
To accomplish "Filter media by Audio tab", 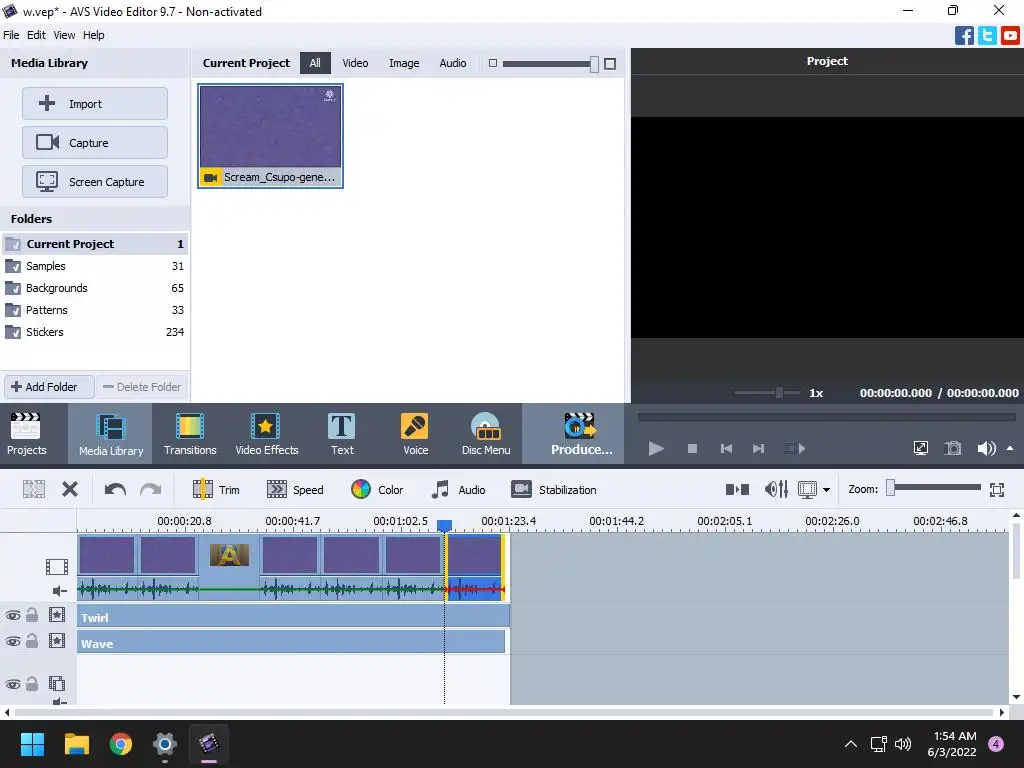I will click(x=453, y=63).
